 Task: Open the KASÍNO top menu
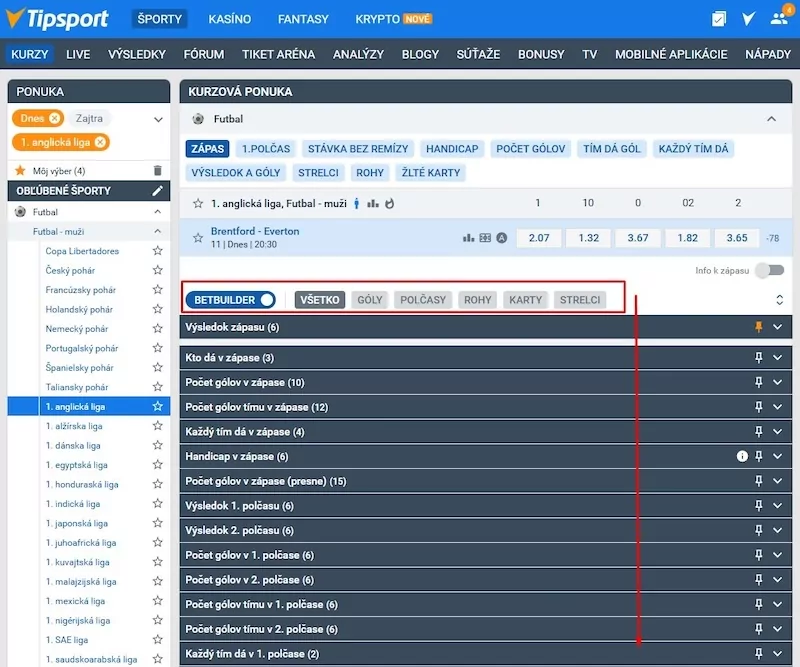pos(230,19)
